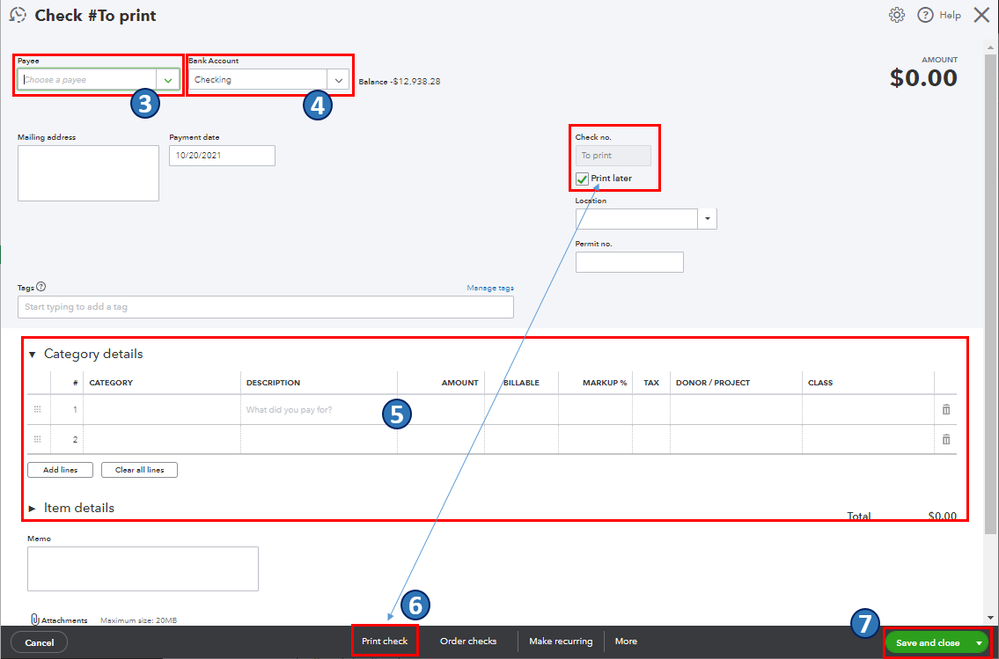
Task: Click the DONOR / PROJECT column header
Action: coord(713,383)
